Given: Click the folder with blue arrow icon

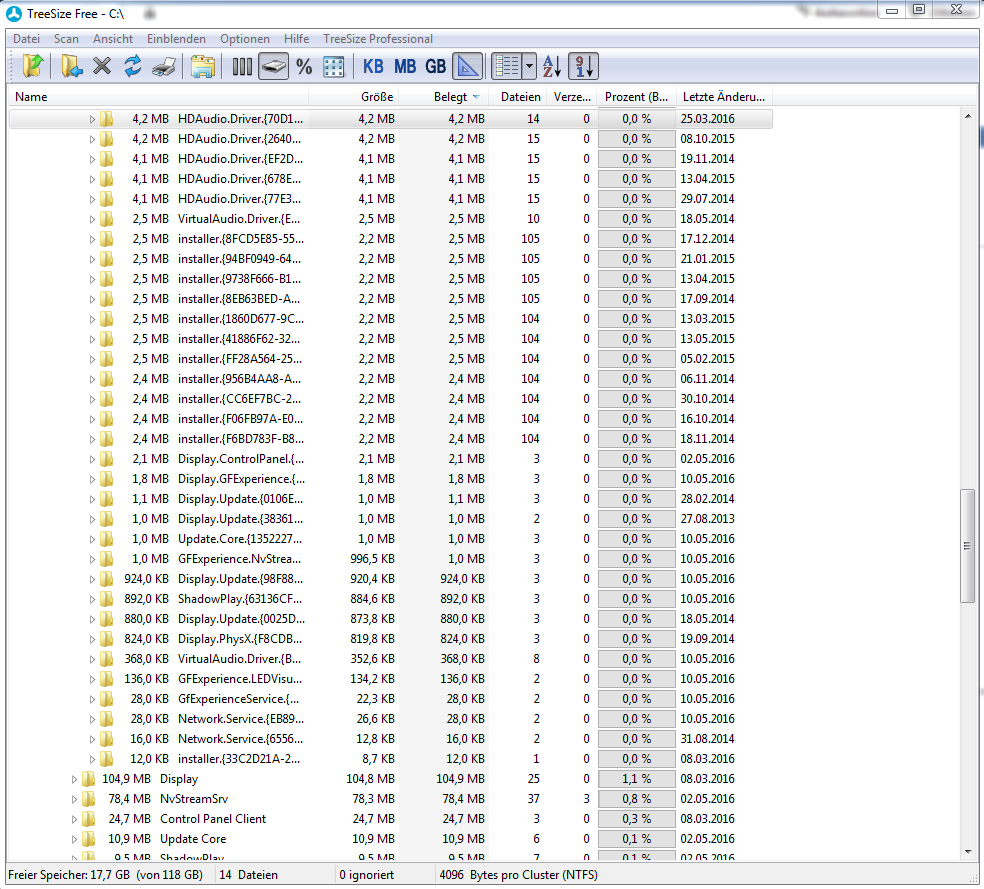Looking at the screenshot, I should [x=72, y=66].
